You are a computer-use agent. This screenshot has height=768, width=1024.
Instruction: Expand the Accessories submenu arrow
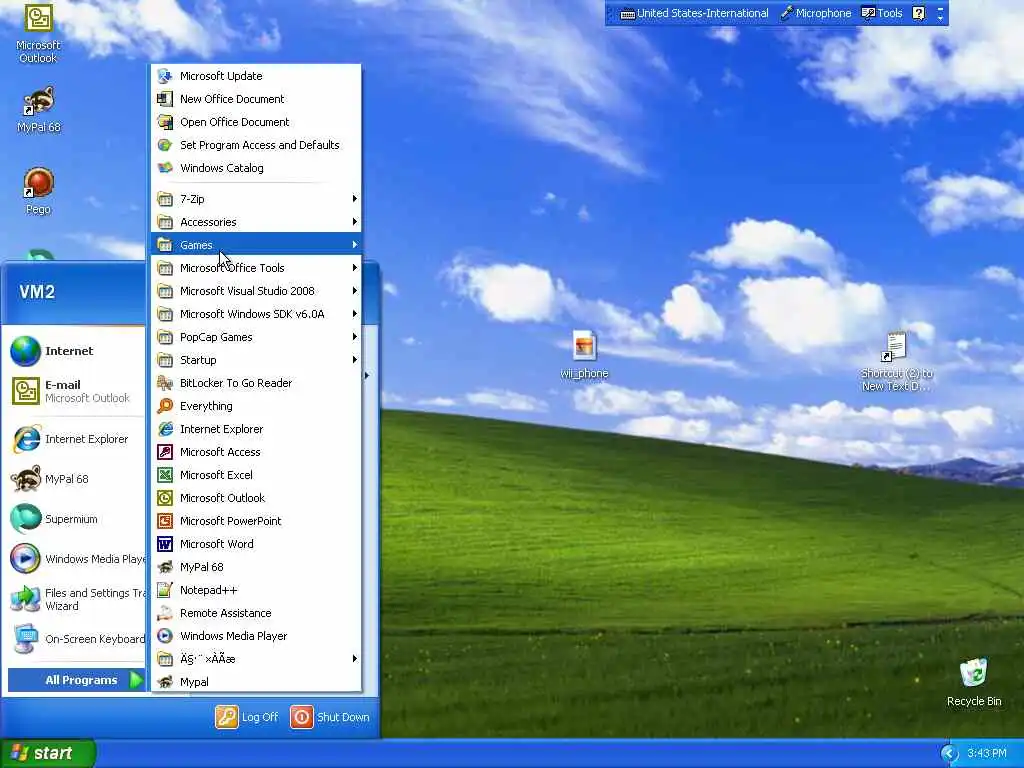click(x=355, y=222)
